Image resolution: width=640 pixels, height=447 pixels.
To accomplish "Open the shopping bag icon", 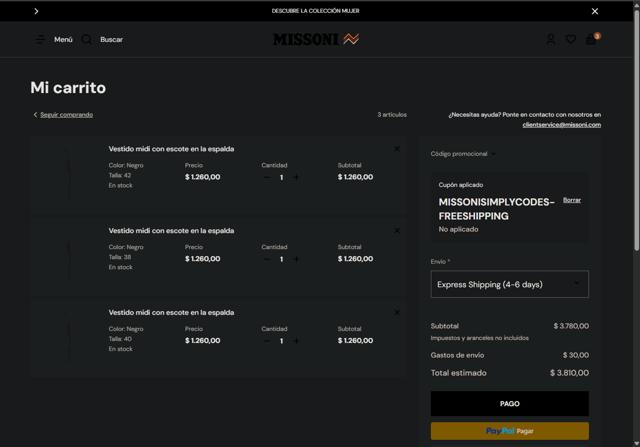I will [591, 39].
